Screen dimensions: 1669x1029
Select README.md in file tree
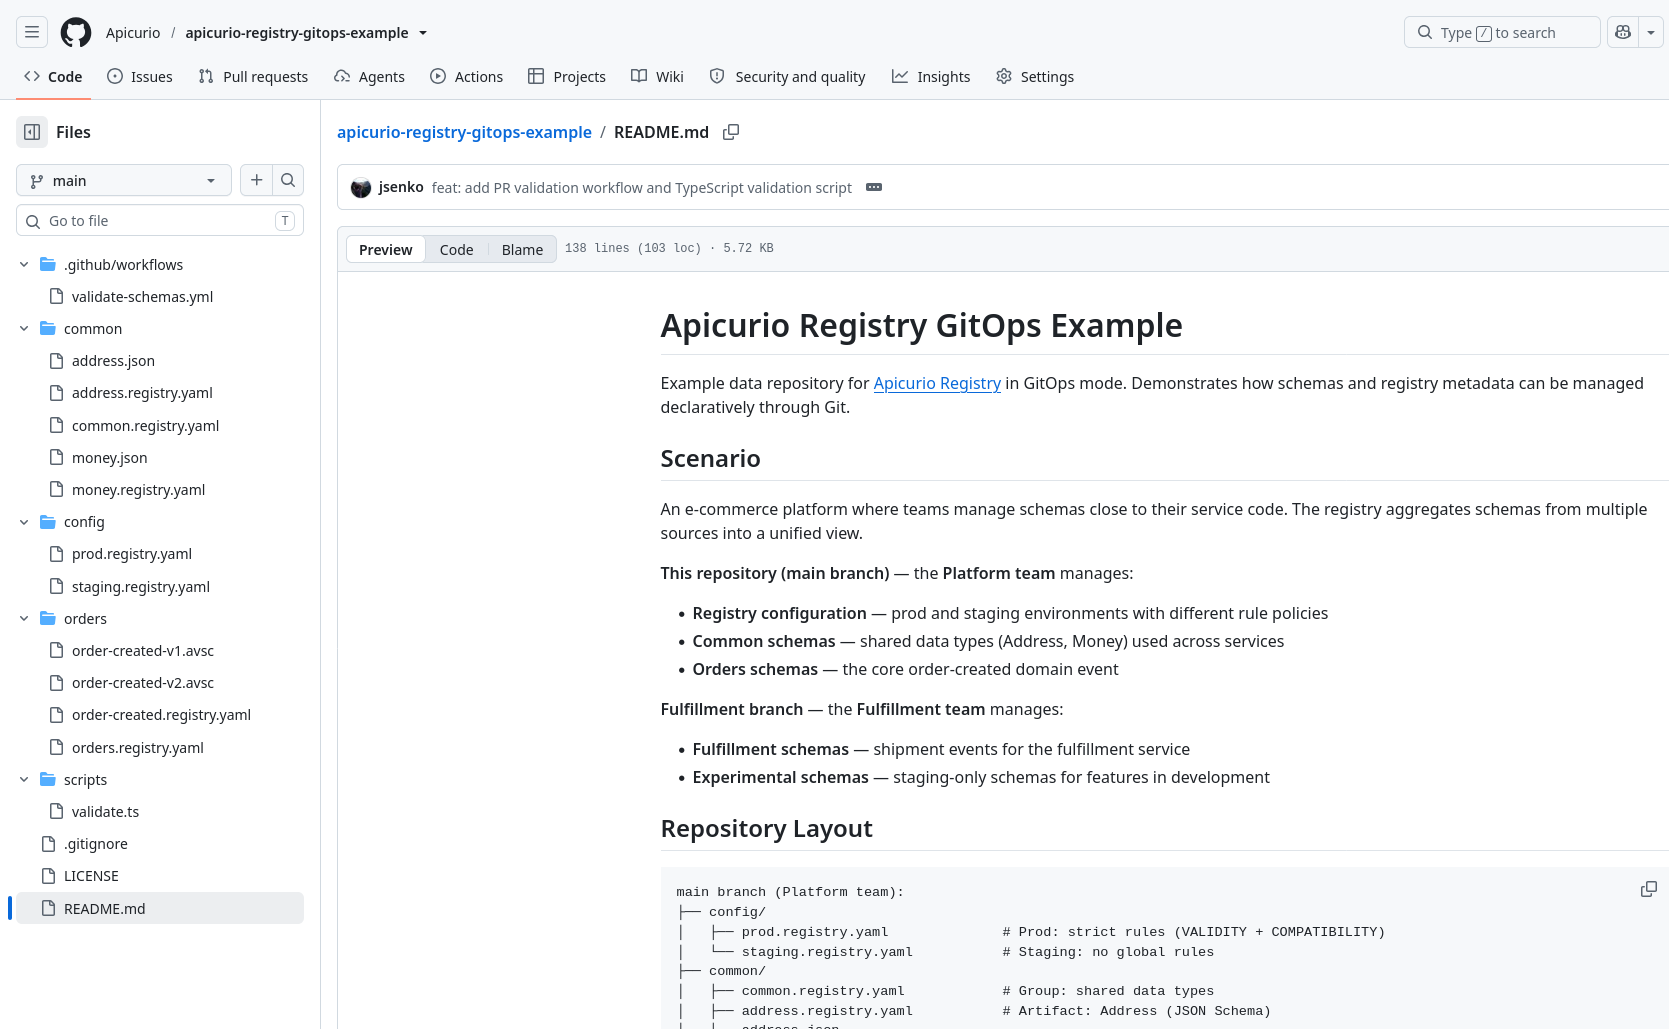160,908
